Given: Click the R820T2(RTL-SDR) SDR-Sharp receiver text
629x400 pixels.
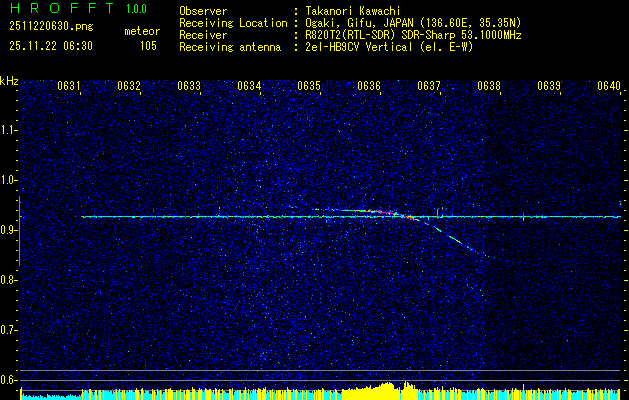Looking at the screenshot, I should pos(413,35).
